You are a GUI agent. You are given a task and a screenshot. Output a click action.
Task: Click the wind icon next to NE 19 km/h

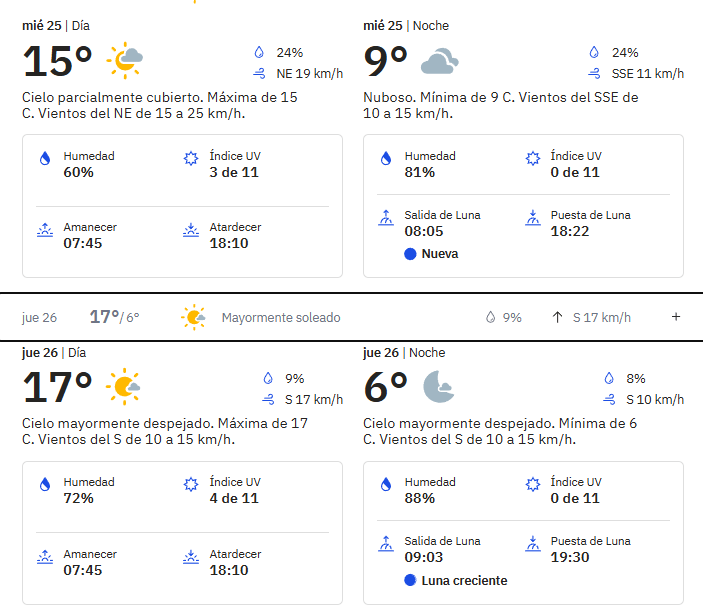(x=259, y=74)
